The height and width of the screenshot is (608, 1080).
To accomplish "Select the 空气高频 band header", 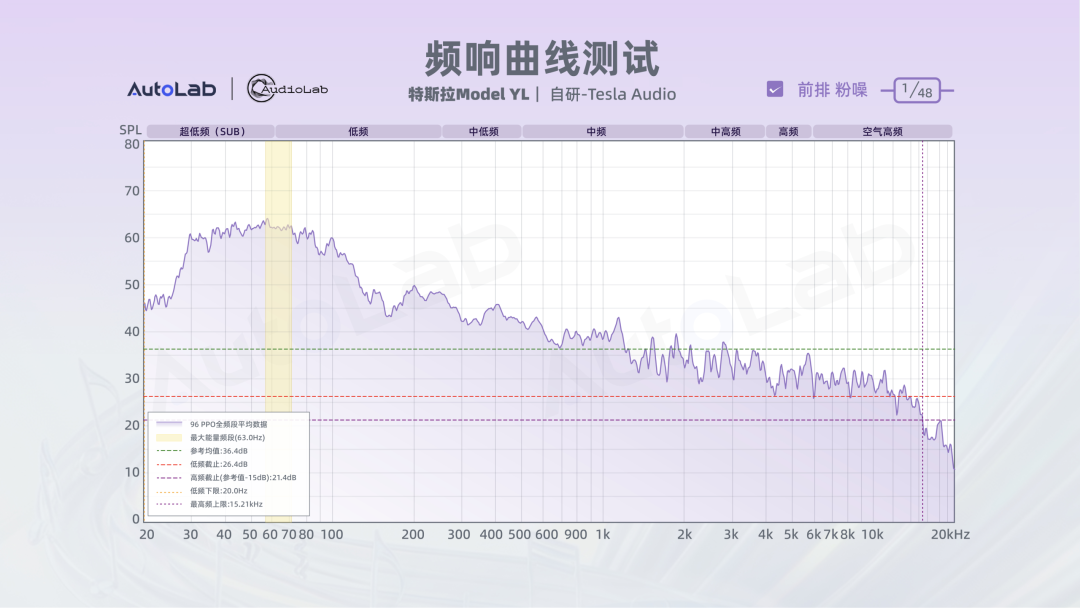I will click(x=882, y=131).
